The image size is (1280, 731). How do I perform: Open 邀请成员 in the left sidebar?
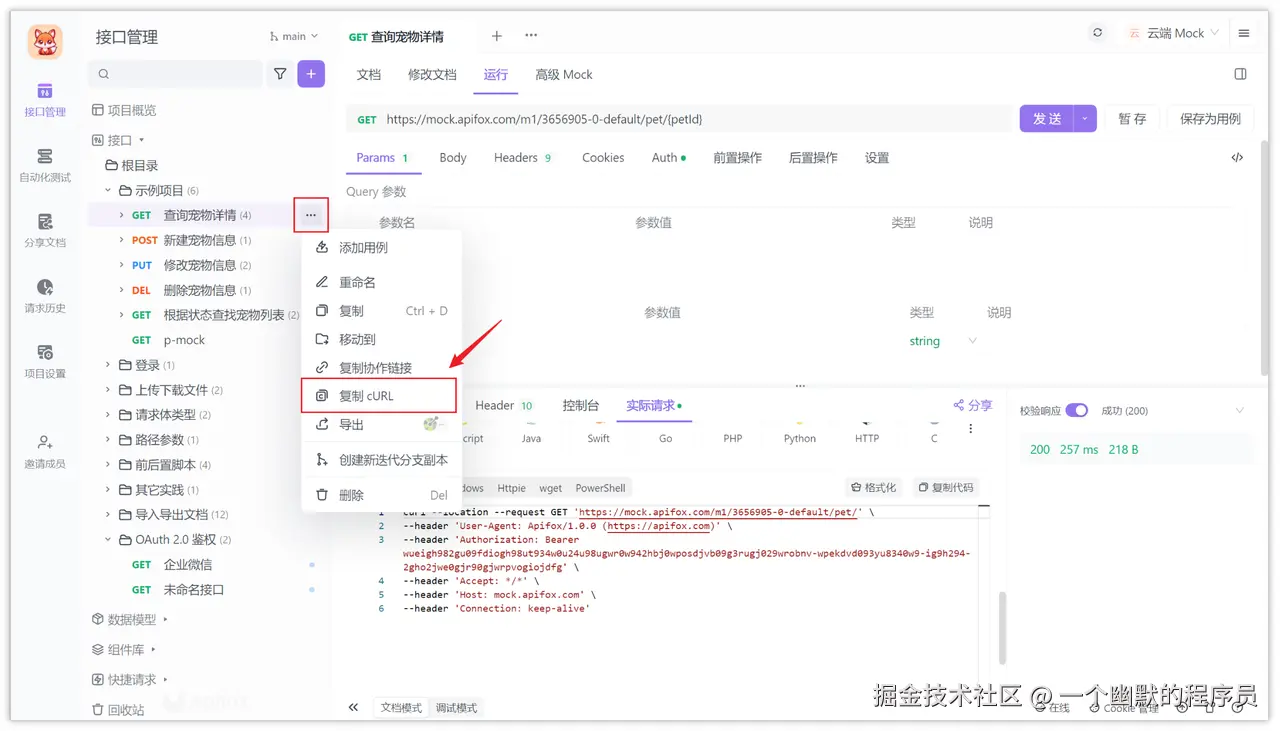[44, 452]
